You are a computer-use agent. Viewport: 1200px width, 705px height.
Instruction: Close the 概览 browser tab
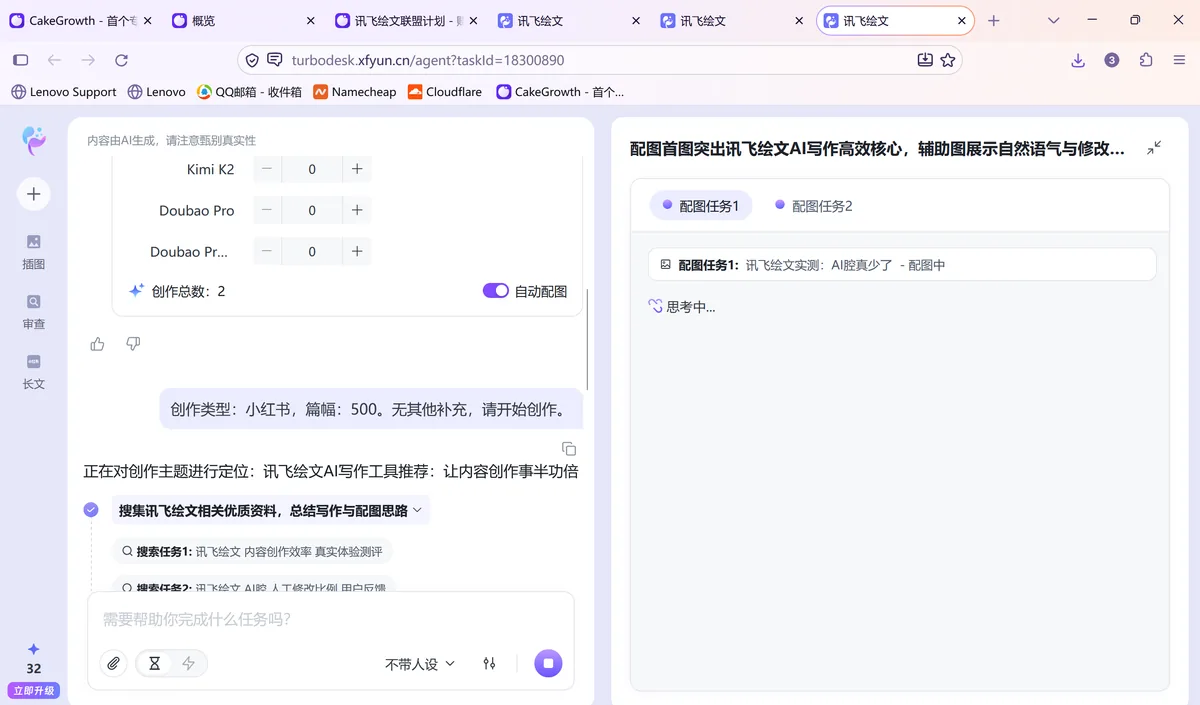(x=310, y=20)
